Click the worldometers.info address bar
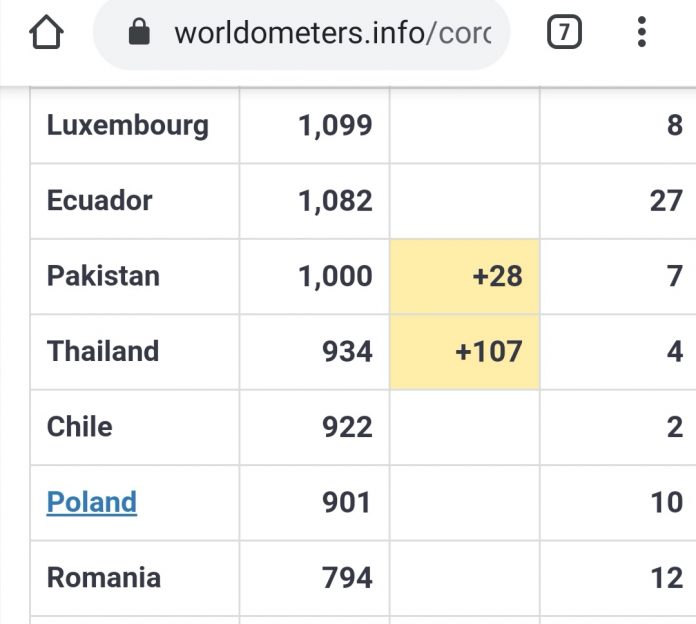The width and height of the screenshot is (696, 624). [x=332, y=34]
